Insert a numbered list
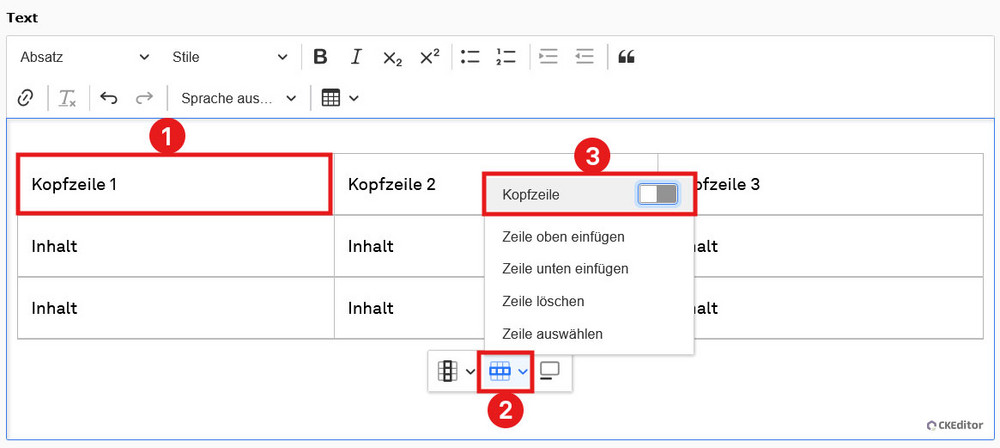 tap(506, 57)
